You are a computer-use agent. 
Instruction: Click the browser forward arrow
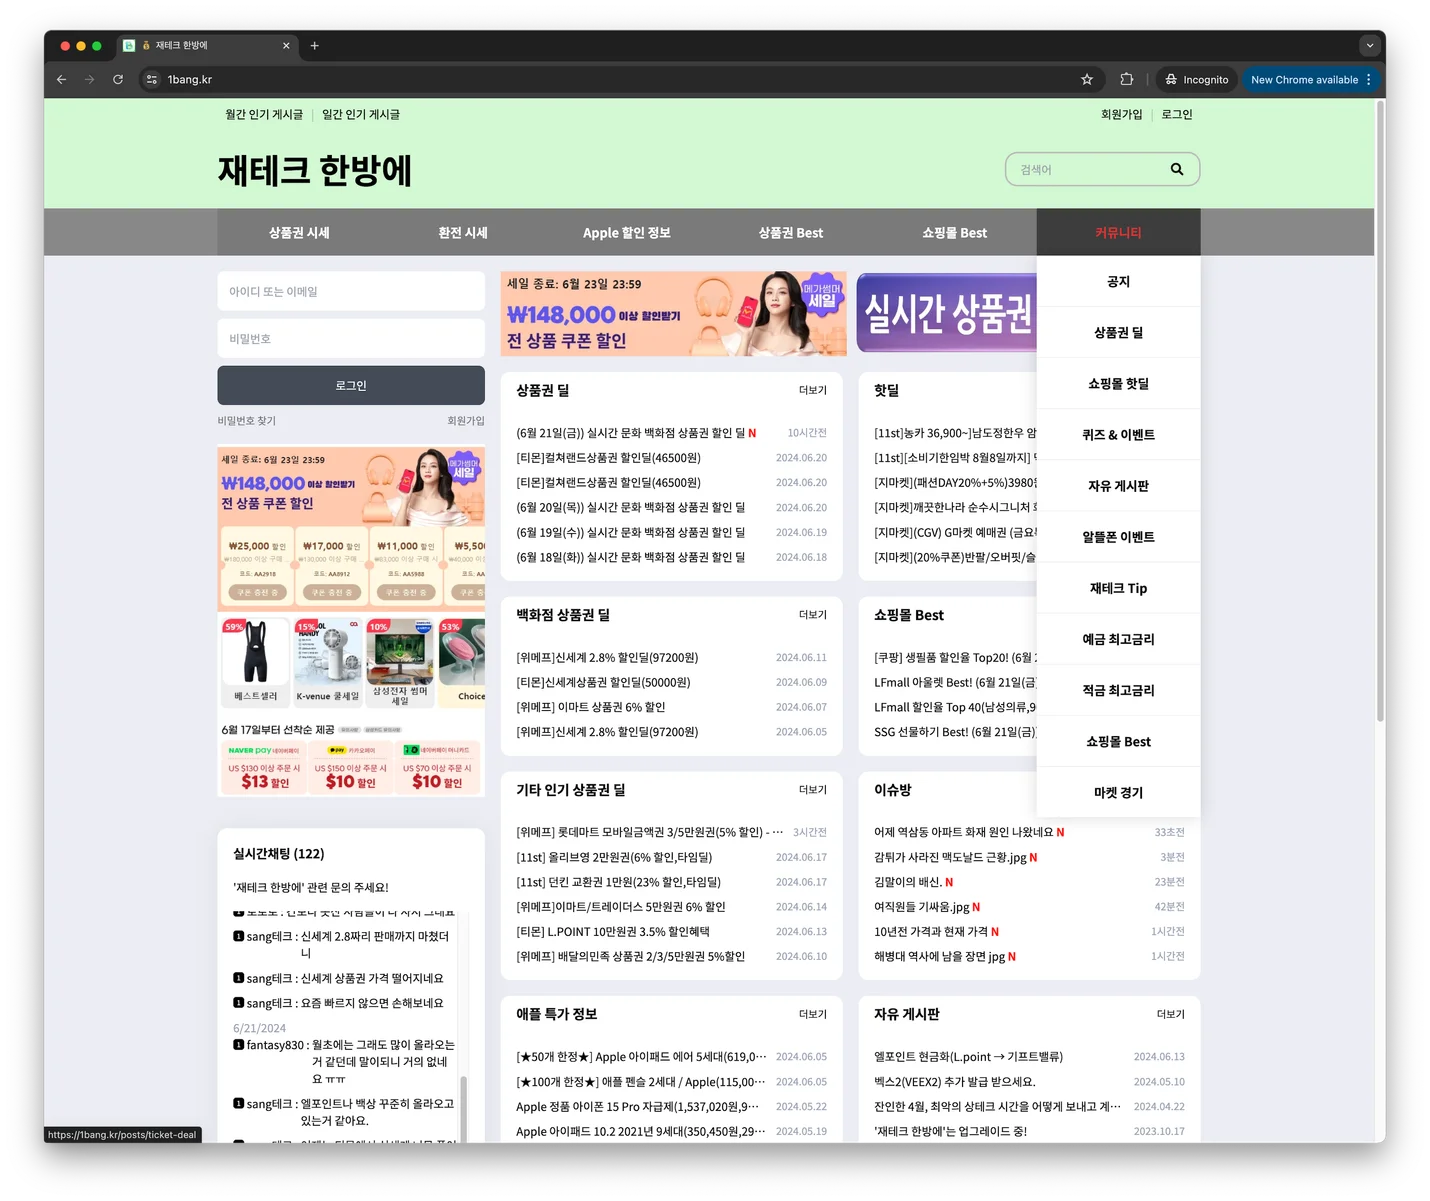click(90, 79)
